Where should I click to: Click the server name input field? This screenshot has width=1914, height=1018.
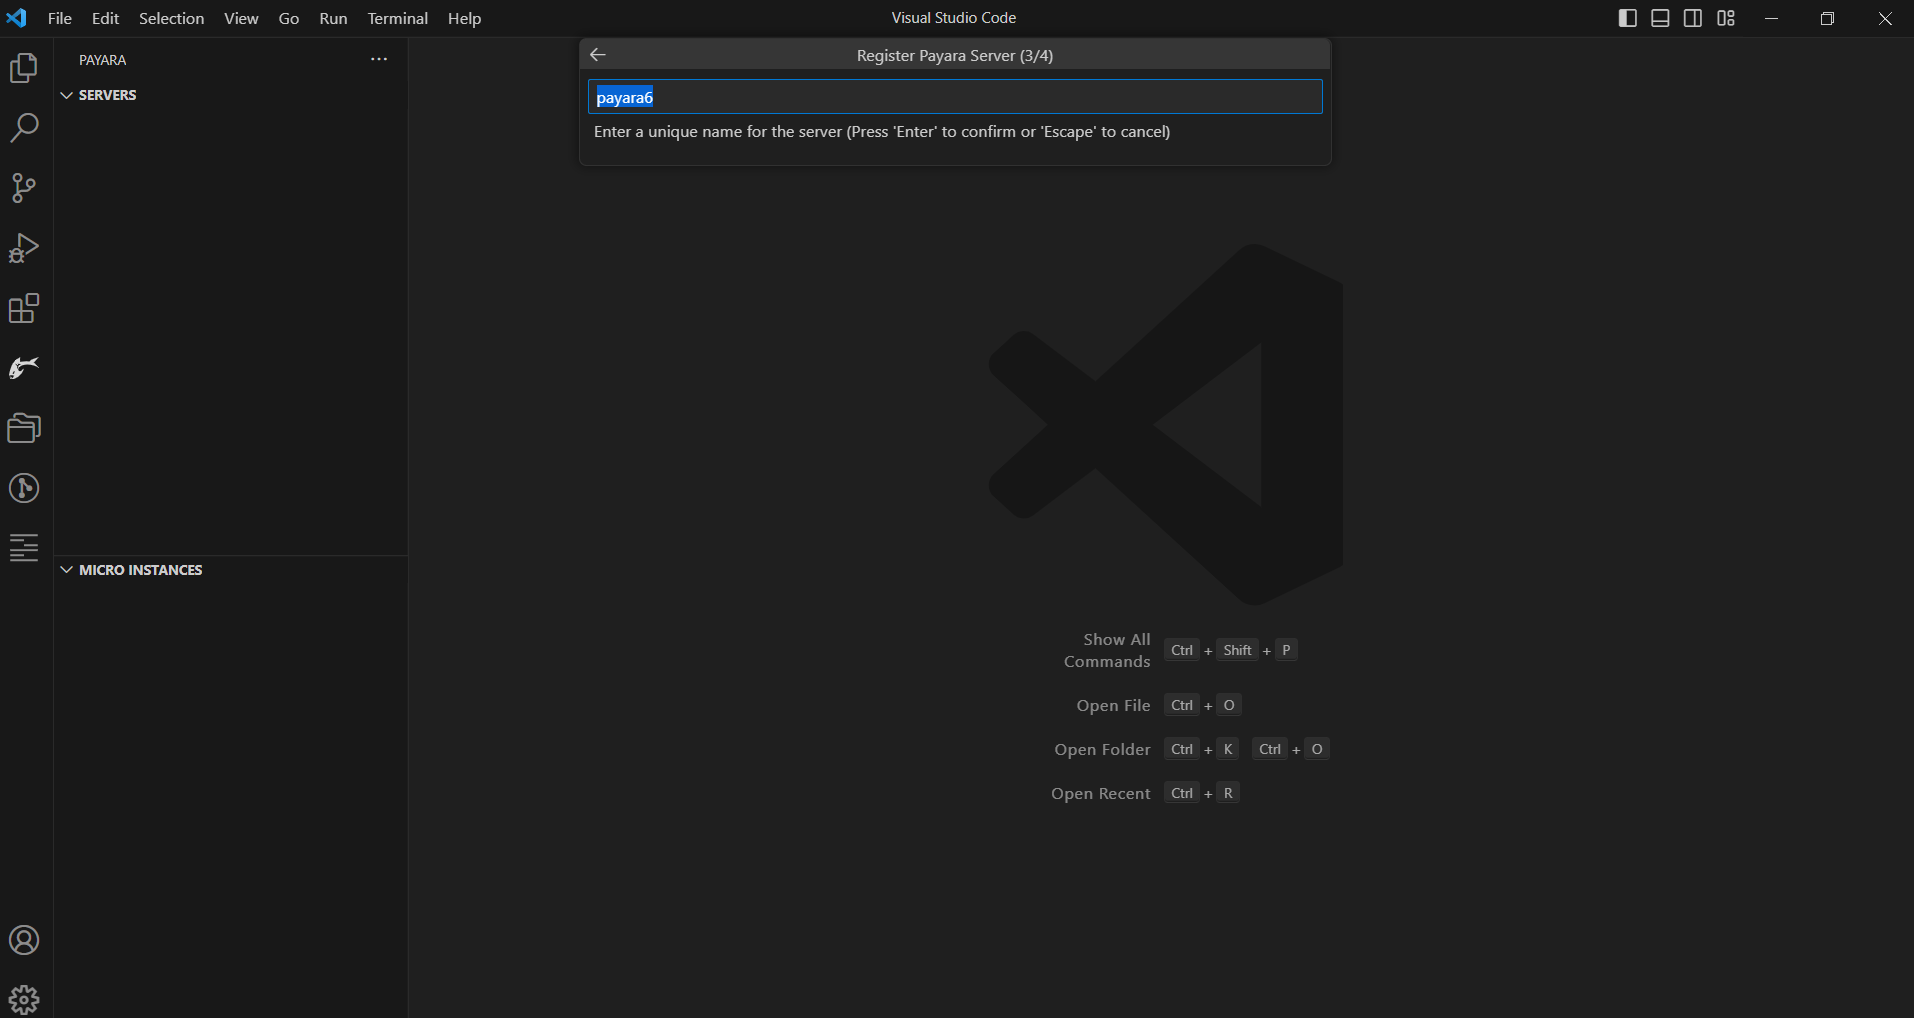click(954, 97)
